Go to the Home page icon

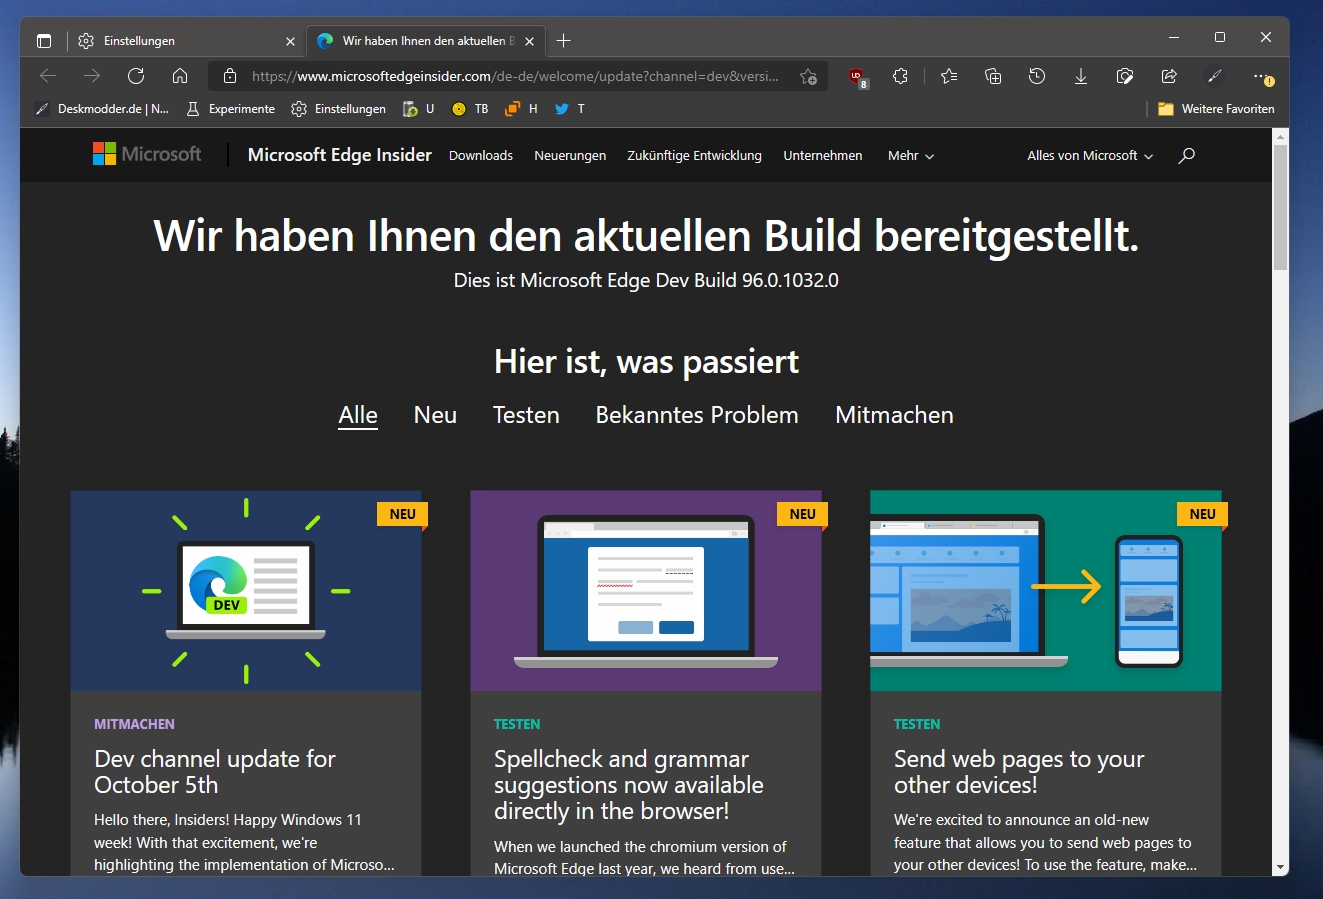(x=180, y=76)
